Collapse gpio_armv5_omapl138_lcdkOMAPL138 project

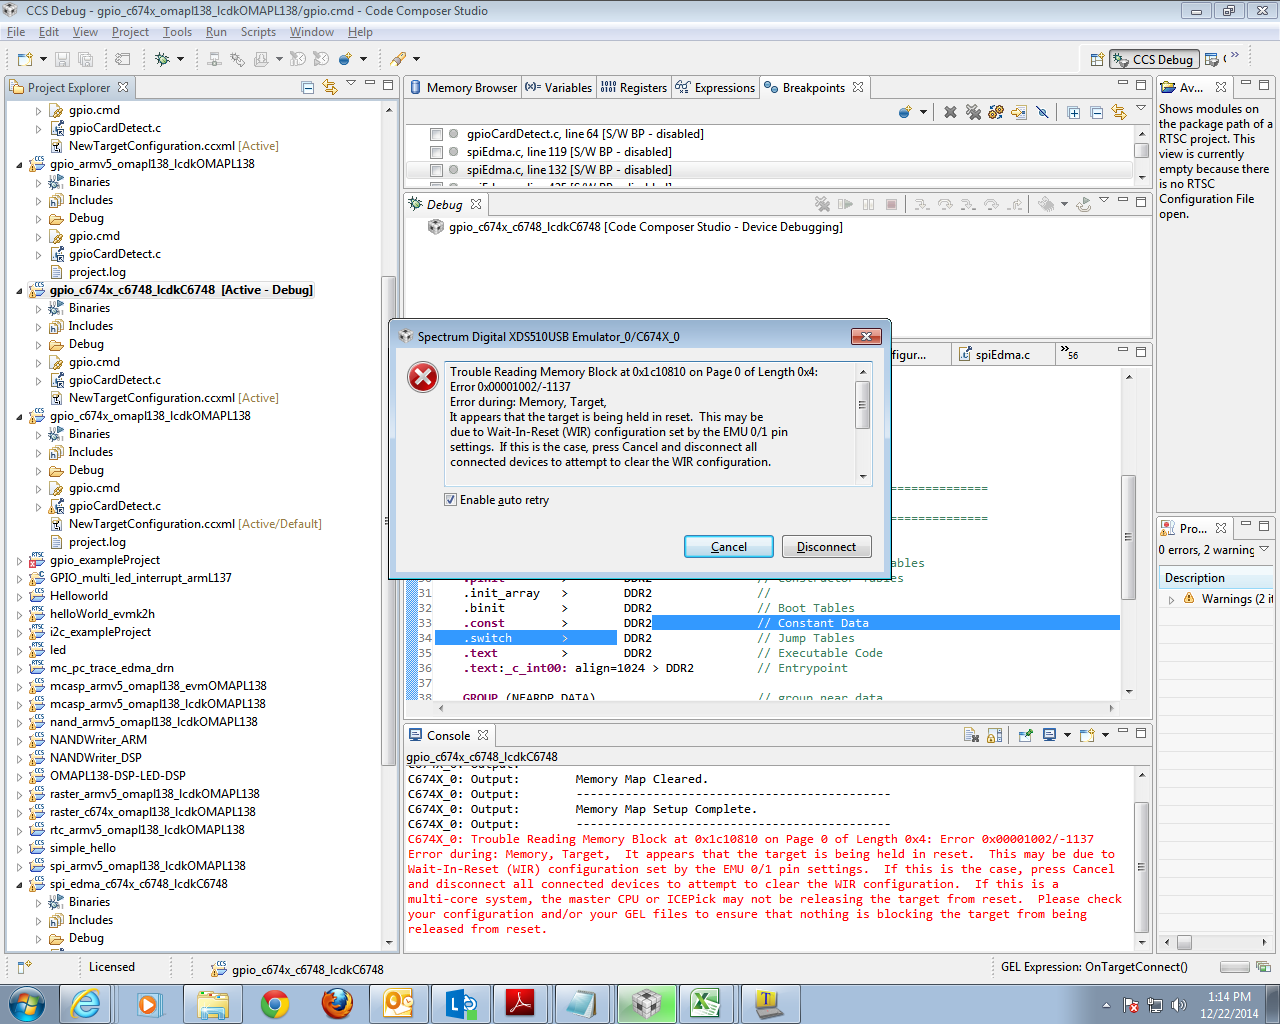(x=20, y=164)
